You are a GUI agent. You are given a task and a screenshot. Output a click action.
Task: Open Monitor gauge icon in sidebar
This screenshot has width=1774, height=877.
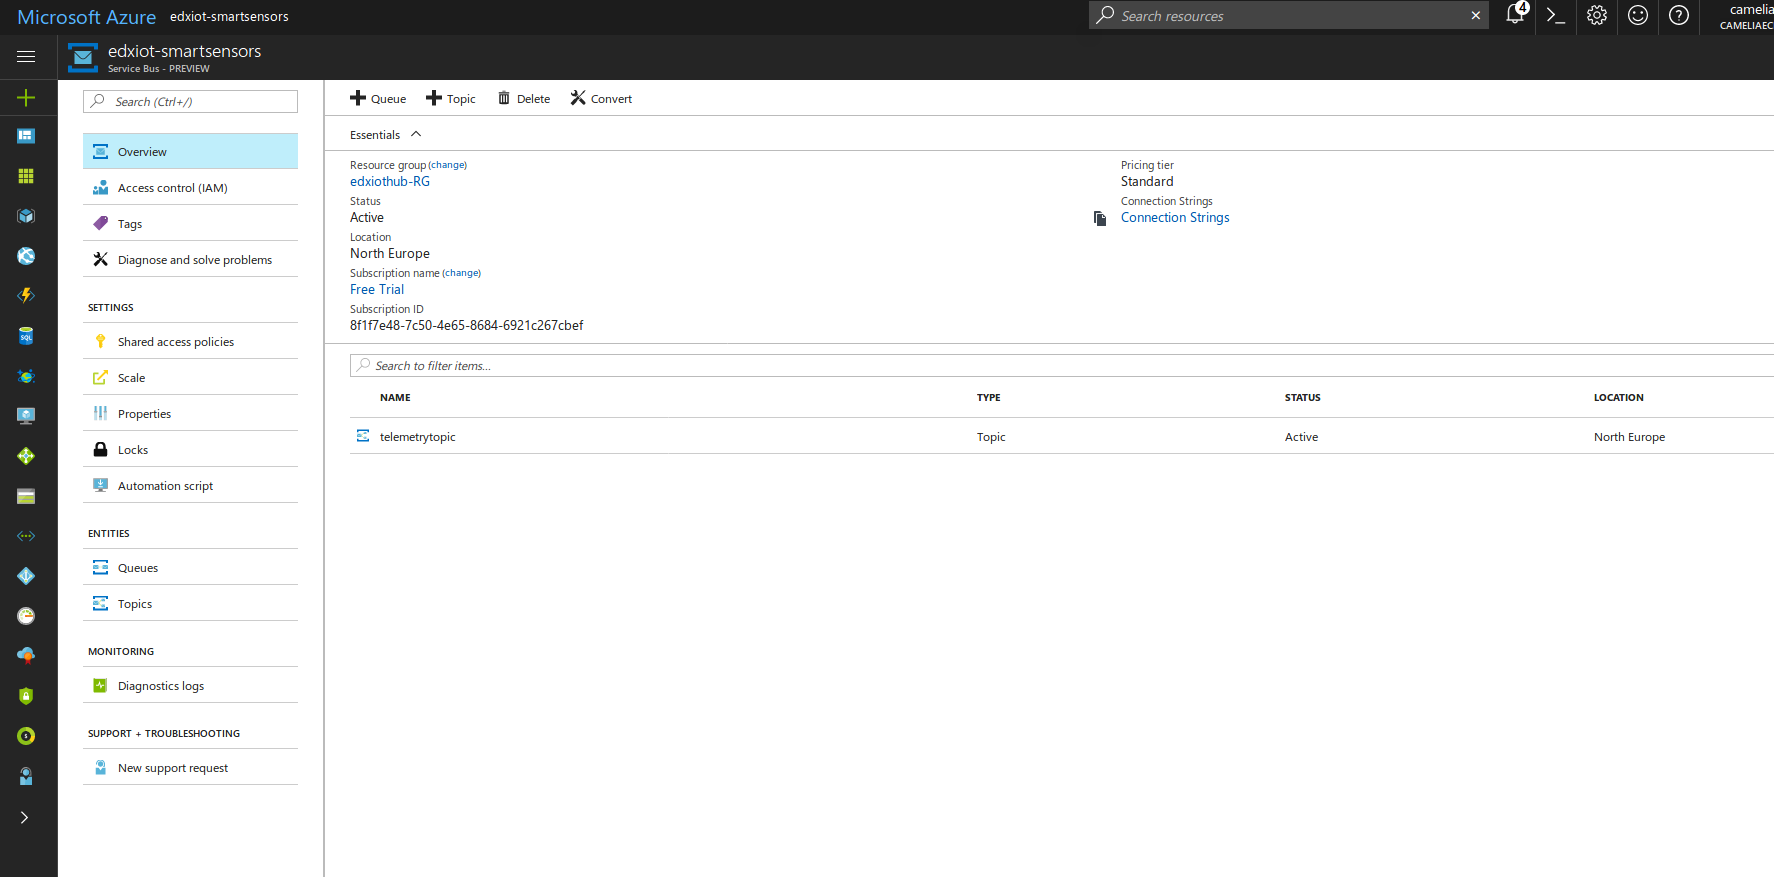click(26, 616)
